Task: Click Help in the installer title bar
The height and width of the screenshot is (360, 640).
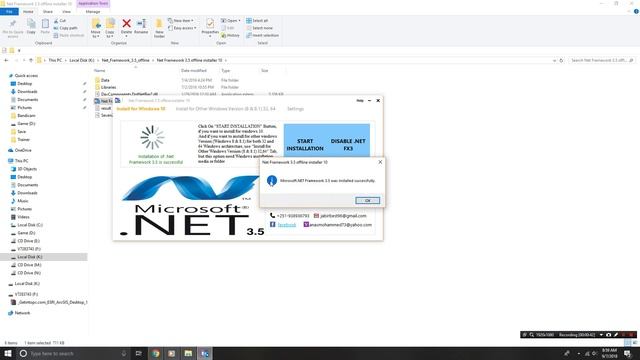Action: click(360, 100)
